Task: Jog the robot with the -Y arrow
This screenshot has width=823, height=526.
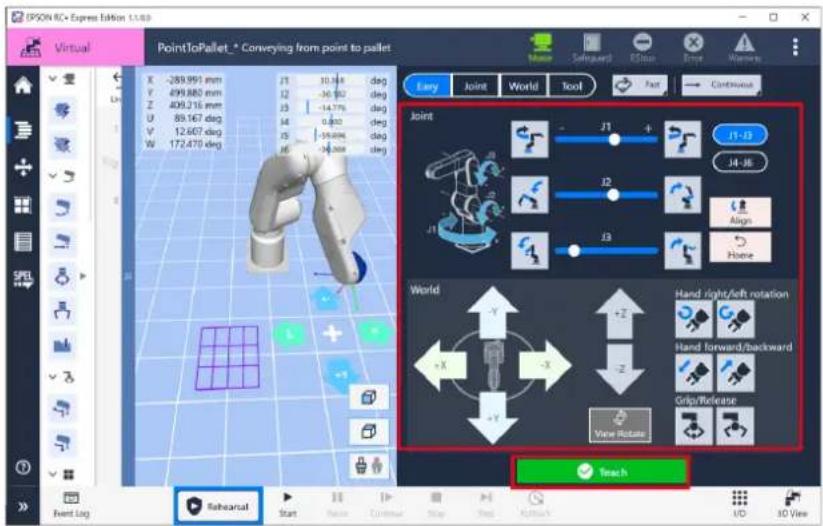Action: coord(492,312)
